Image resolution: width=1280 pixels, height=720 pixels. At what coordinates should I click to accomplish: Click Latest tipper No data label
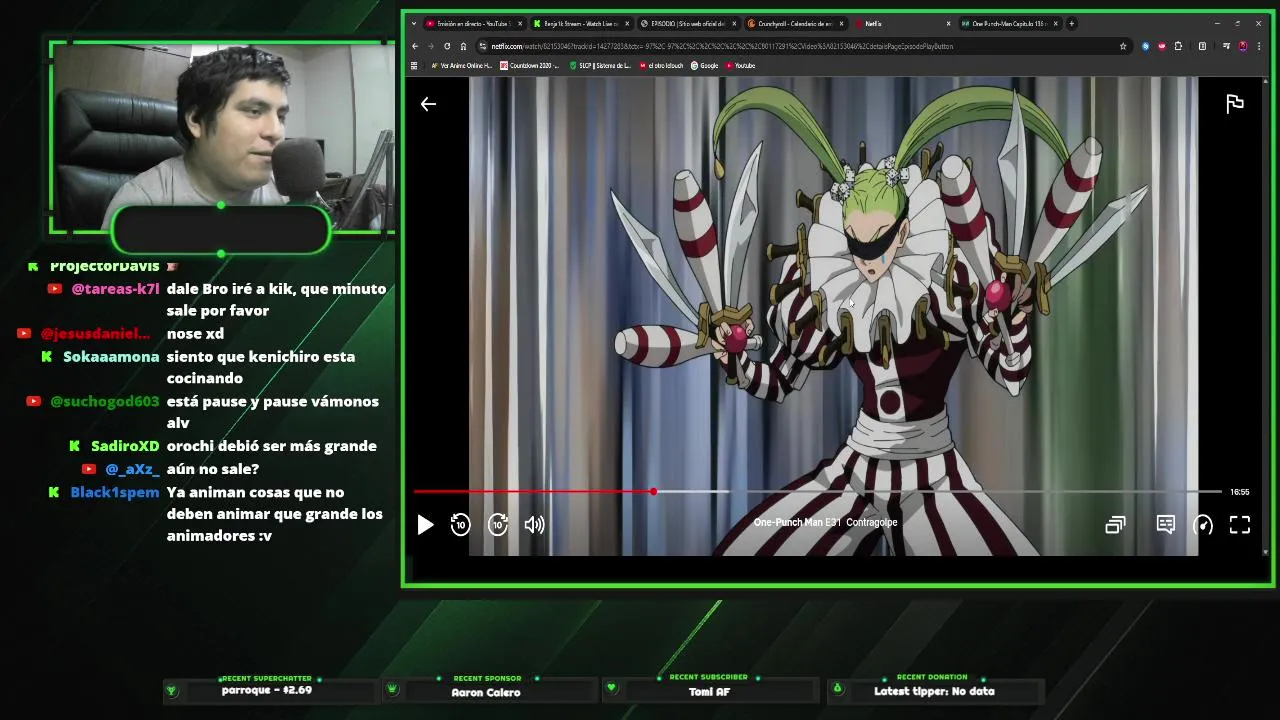pos(934,691)
